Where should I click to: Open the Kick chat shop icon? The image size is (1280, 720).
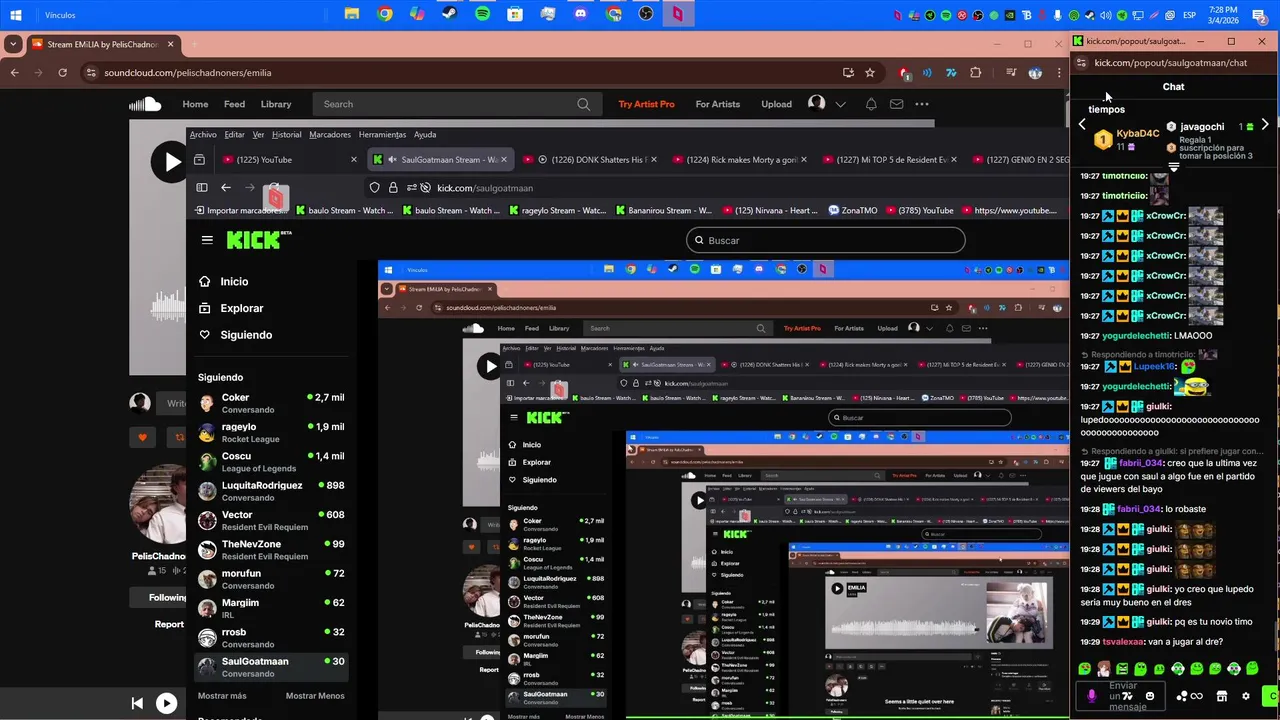(1221, 696)
